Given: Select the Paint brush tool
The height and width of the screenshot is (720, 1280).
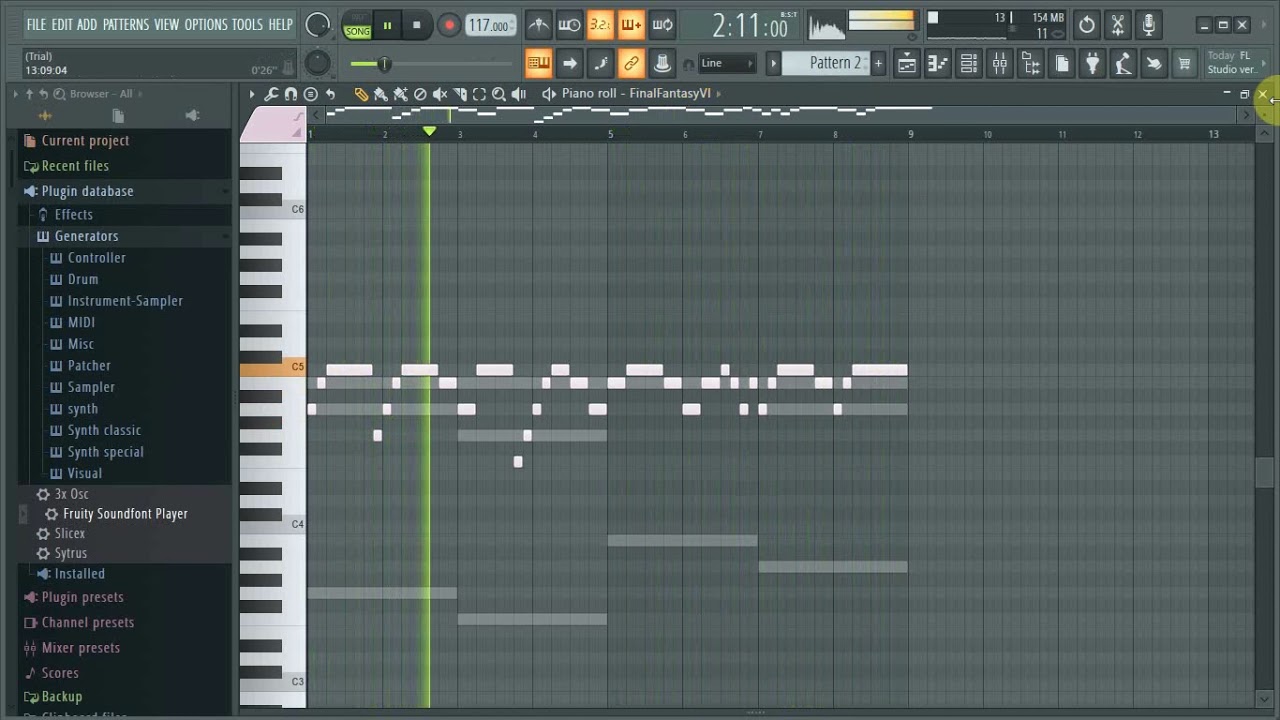Looking at the screenshot, I should point(381,94).
